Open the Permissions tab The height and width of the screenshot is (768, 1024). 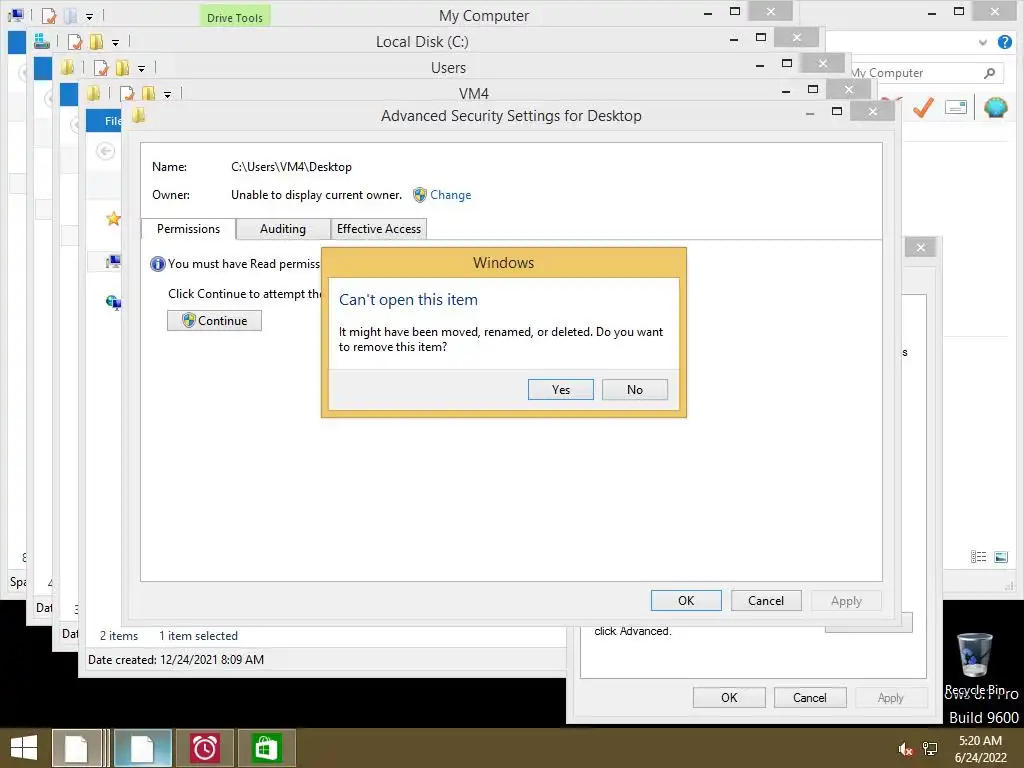(x=188, y=229)
